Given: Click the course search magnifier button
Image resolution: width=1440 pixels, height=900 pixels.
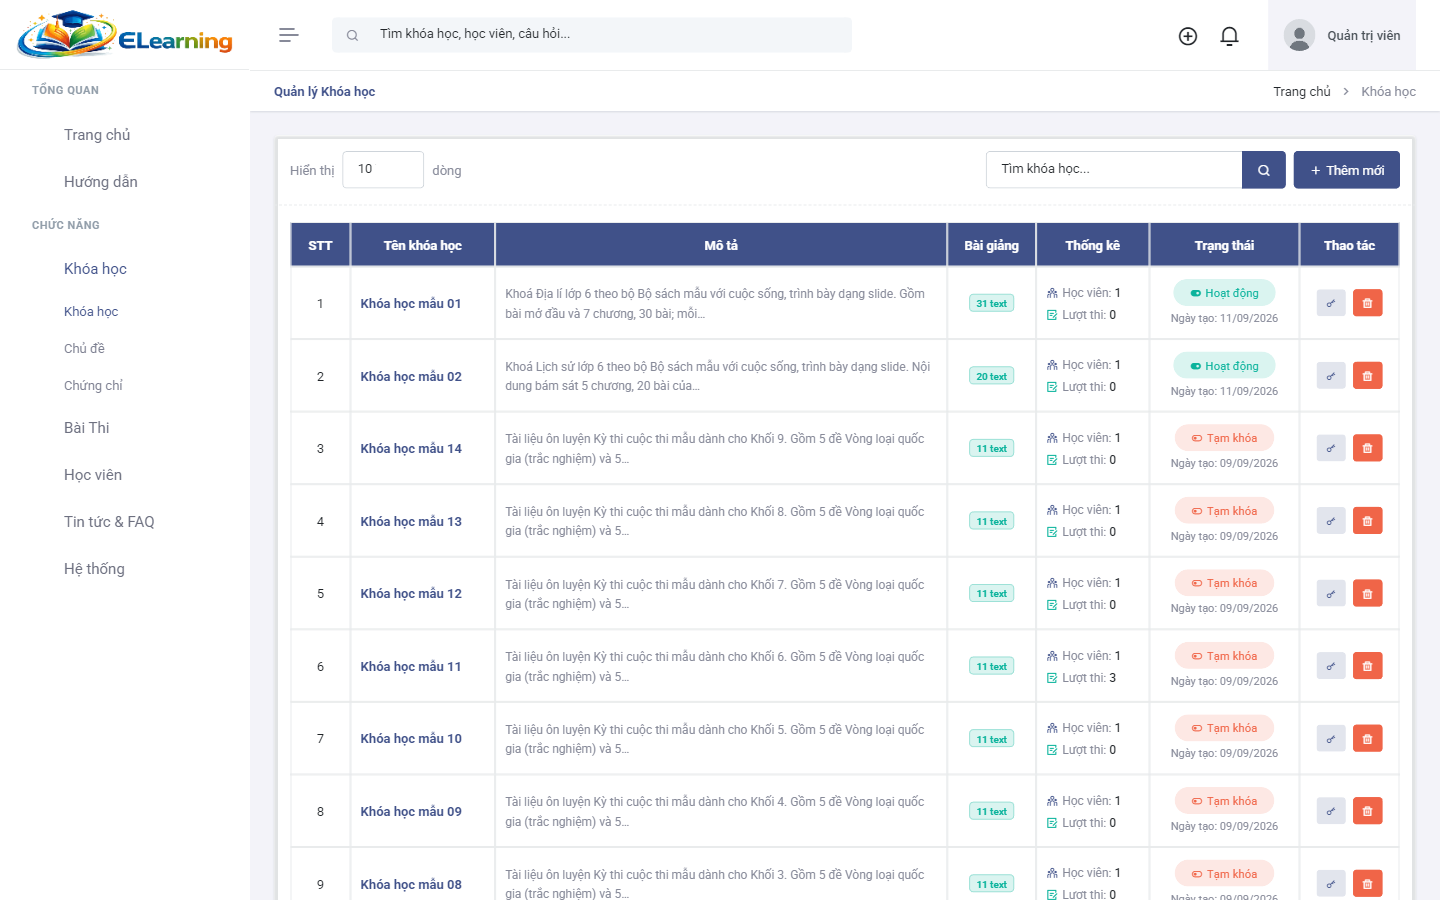Looking at the screenshot, I should [x=1264, y=170].
